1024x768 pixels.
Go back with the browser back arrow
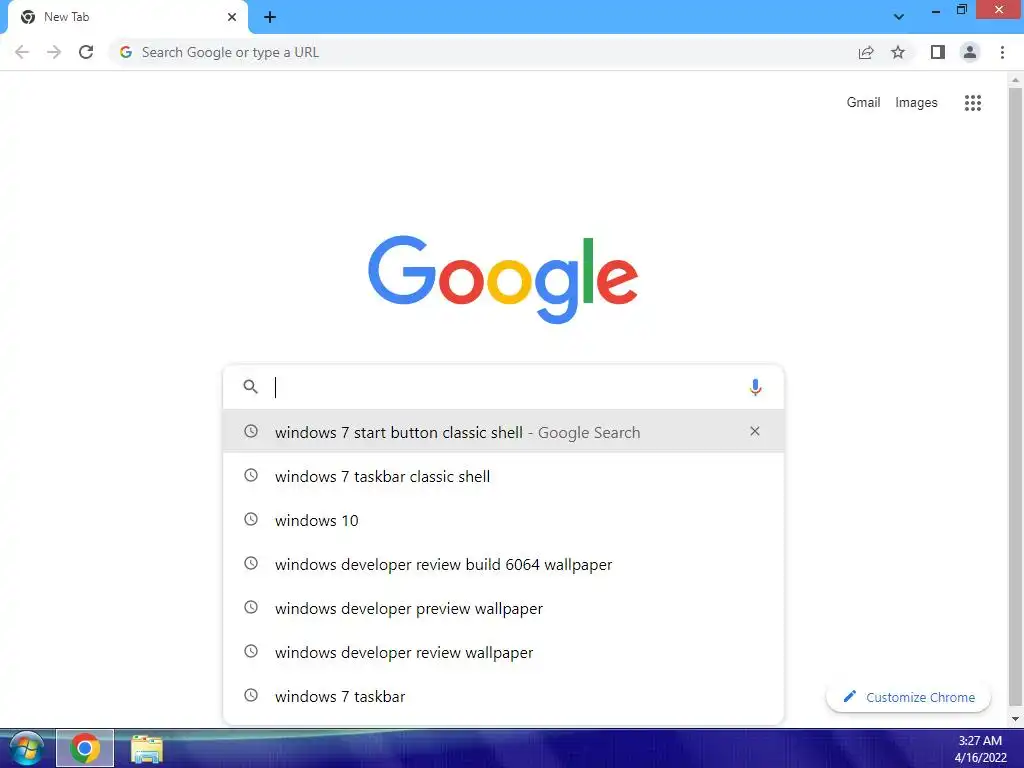click(x=22, y=52)
